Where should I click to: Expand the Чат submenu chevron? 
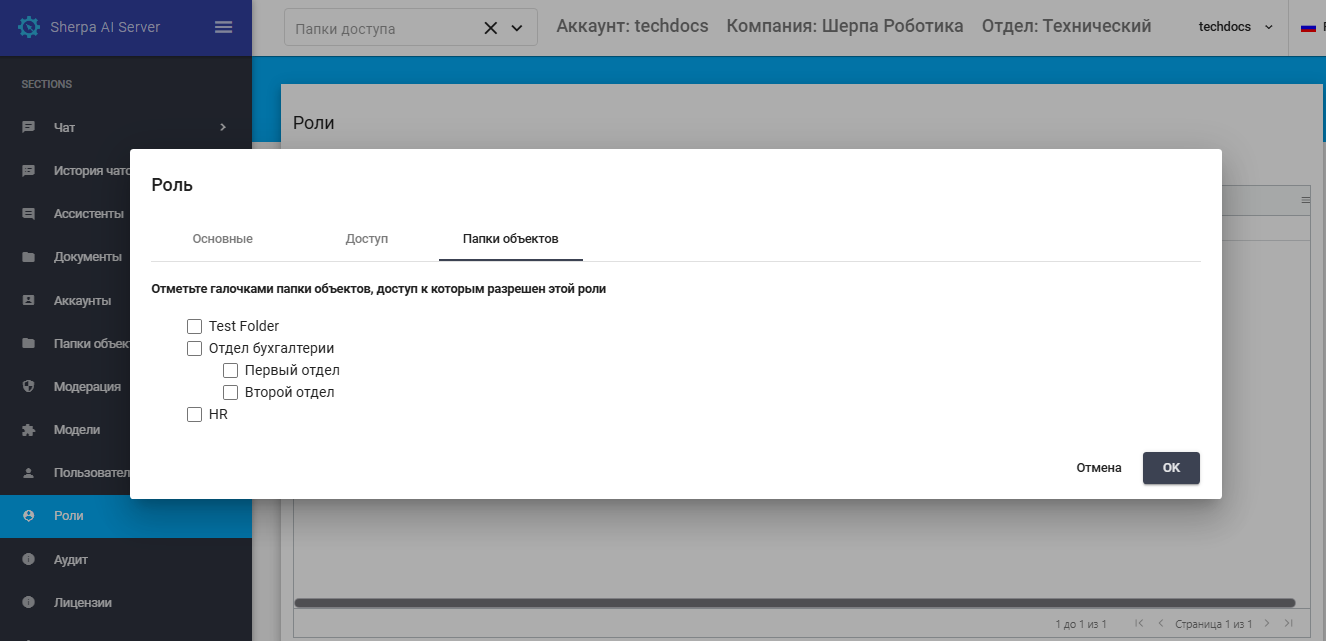223,127
